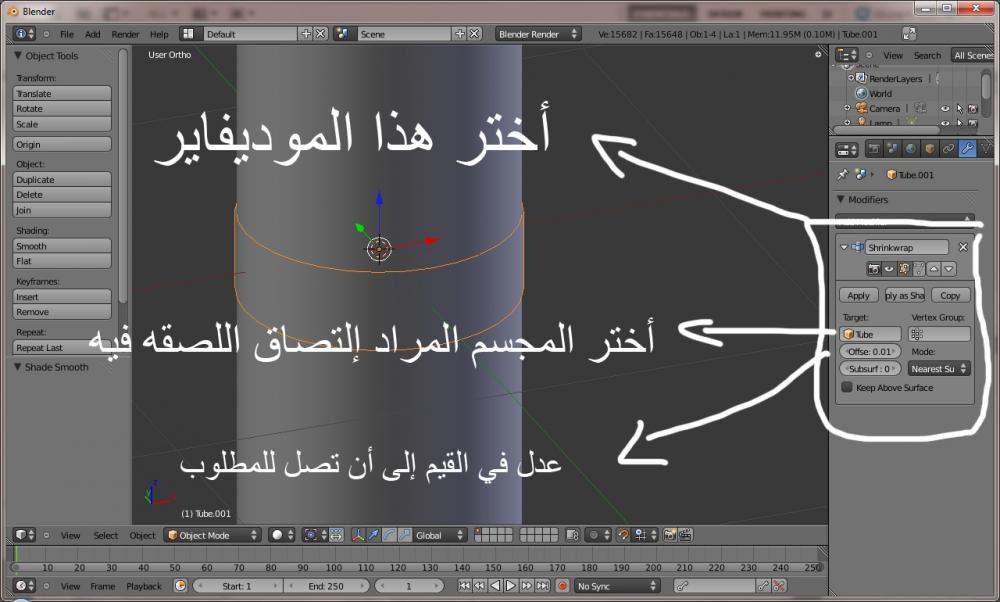Screen dimensions: 1000x602
Task: Click the Apply as Shape button
Action: pyautogui.click(x=904, y=295)
